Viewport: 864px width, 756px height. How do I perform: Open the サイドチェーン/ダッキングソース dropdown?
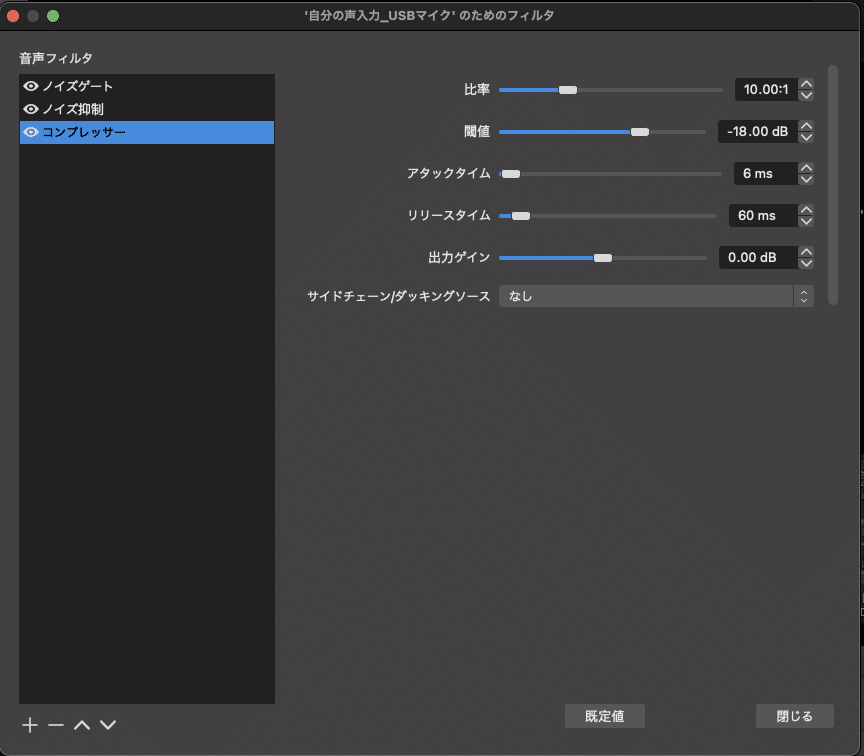tap(655, 296)
